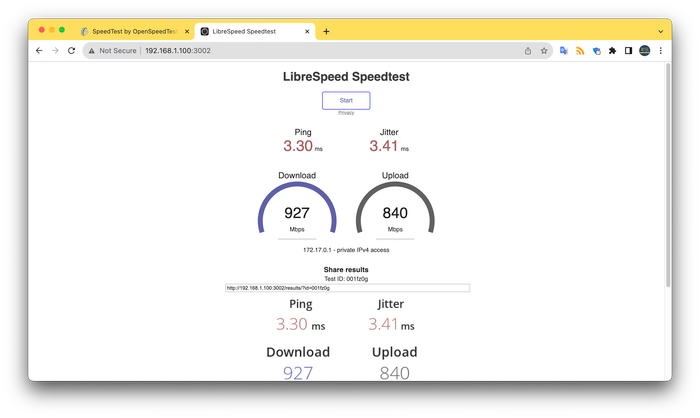Open a new tab with plus button
Screen dimensions: 700x418
[x=326, y=31]
